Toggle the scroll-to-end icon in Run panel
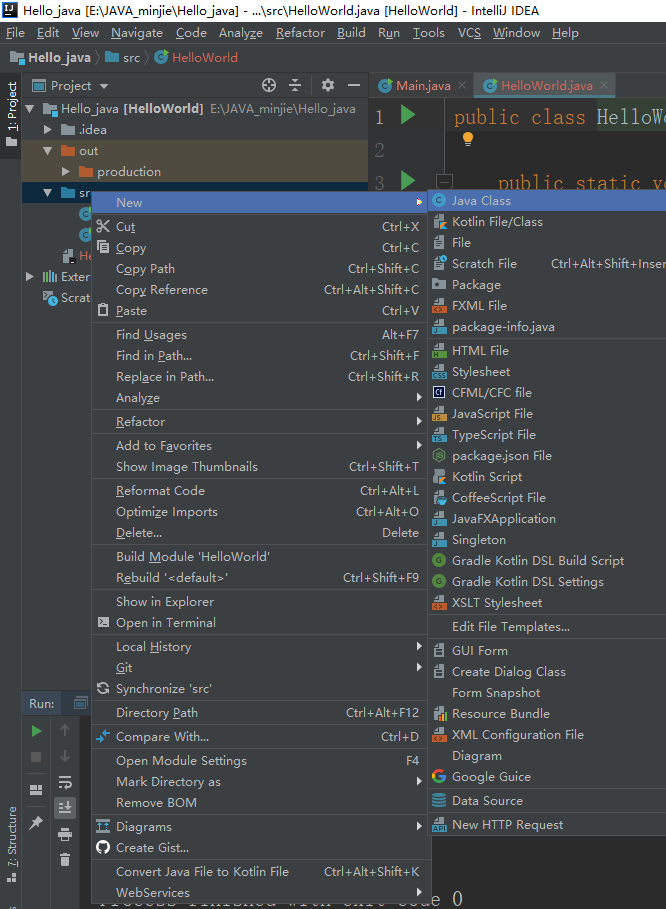The height and width of the screenshot is (909, 666). click(x=65, y=807)
